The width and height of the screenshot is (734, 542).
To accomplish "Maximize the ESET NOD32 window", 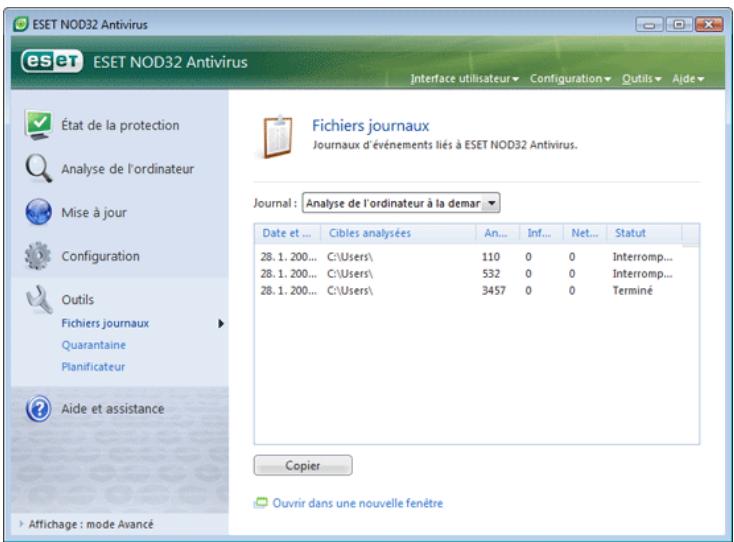I will (679, 24).
